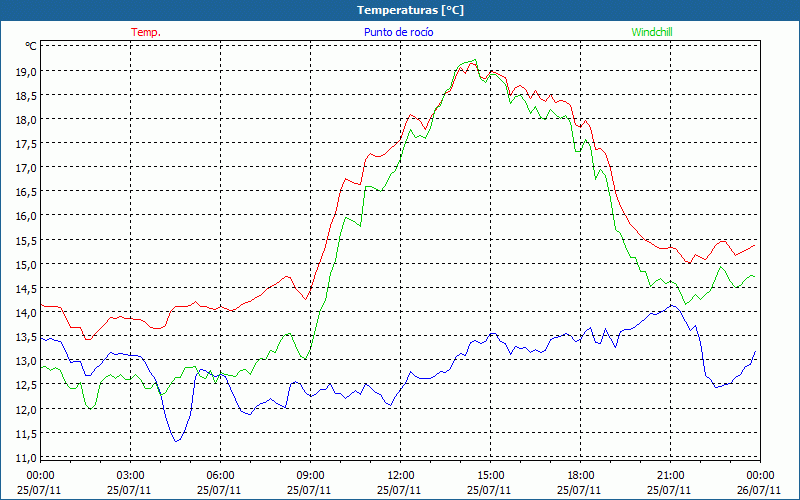Click the 15:00 time label
The width and height of the screenshot is (800, 500).
click(490, 476)
